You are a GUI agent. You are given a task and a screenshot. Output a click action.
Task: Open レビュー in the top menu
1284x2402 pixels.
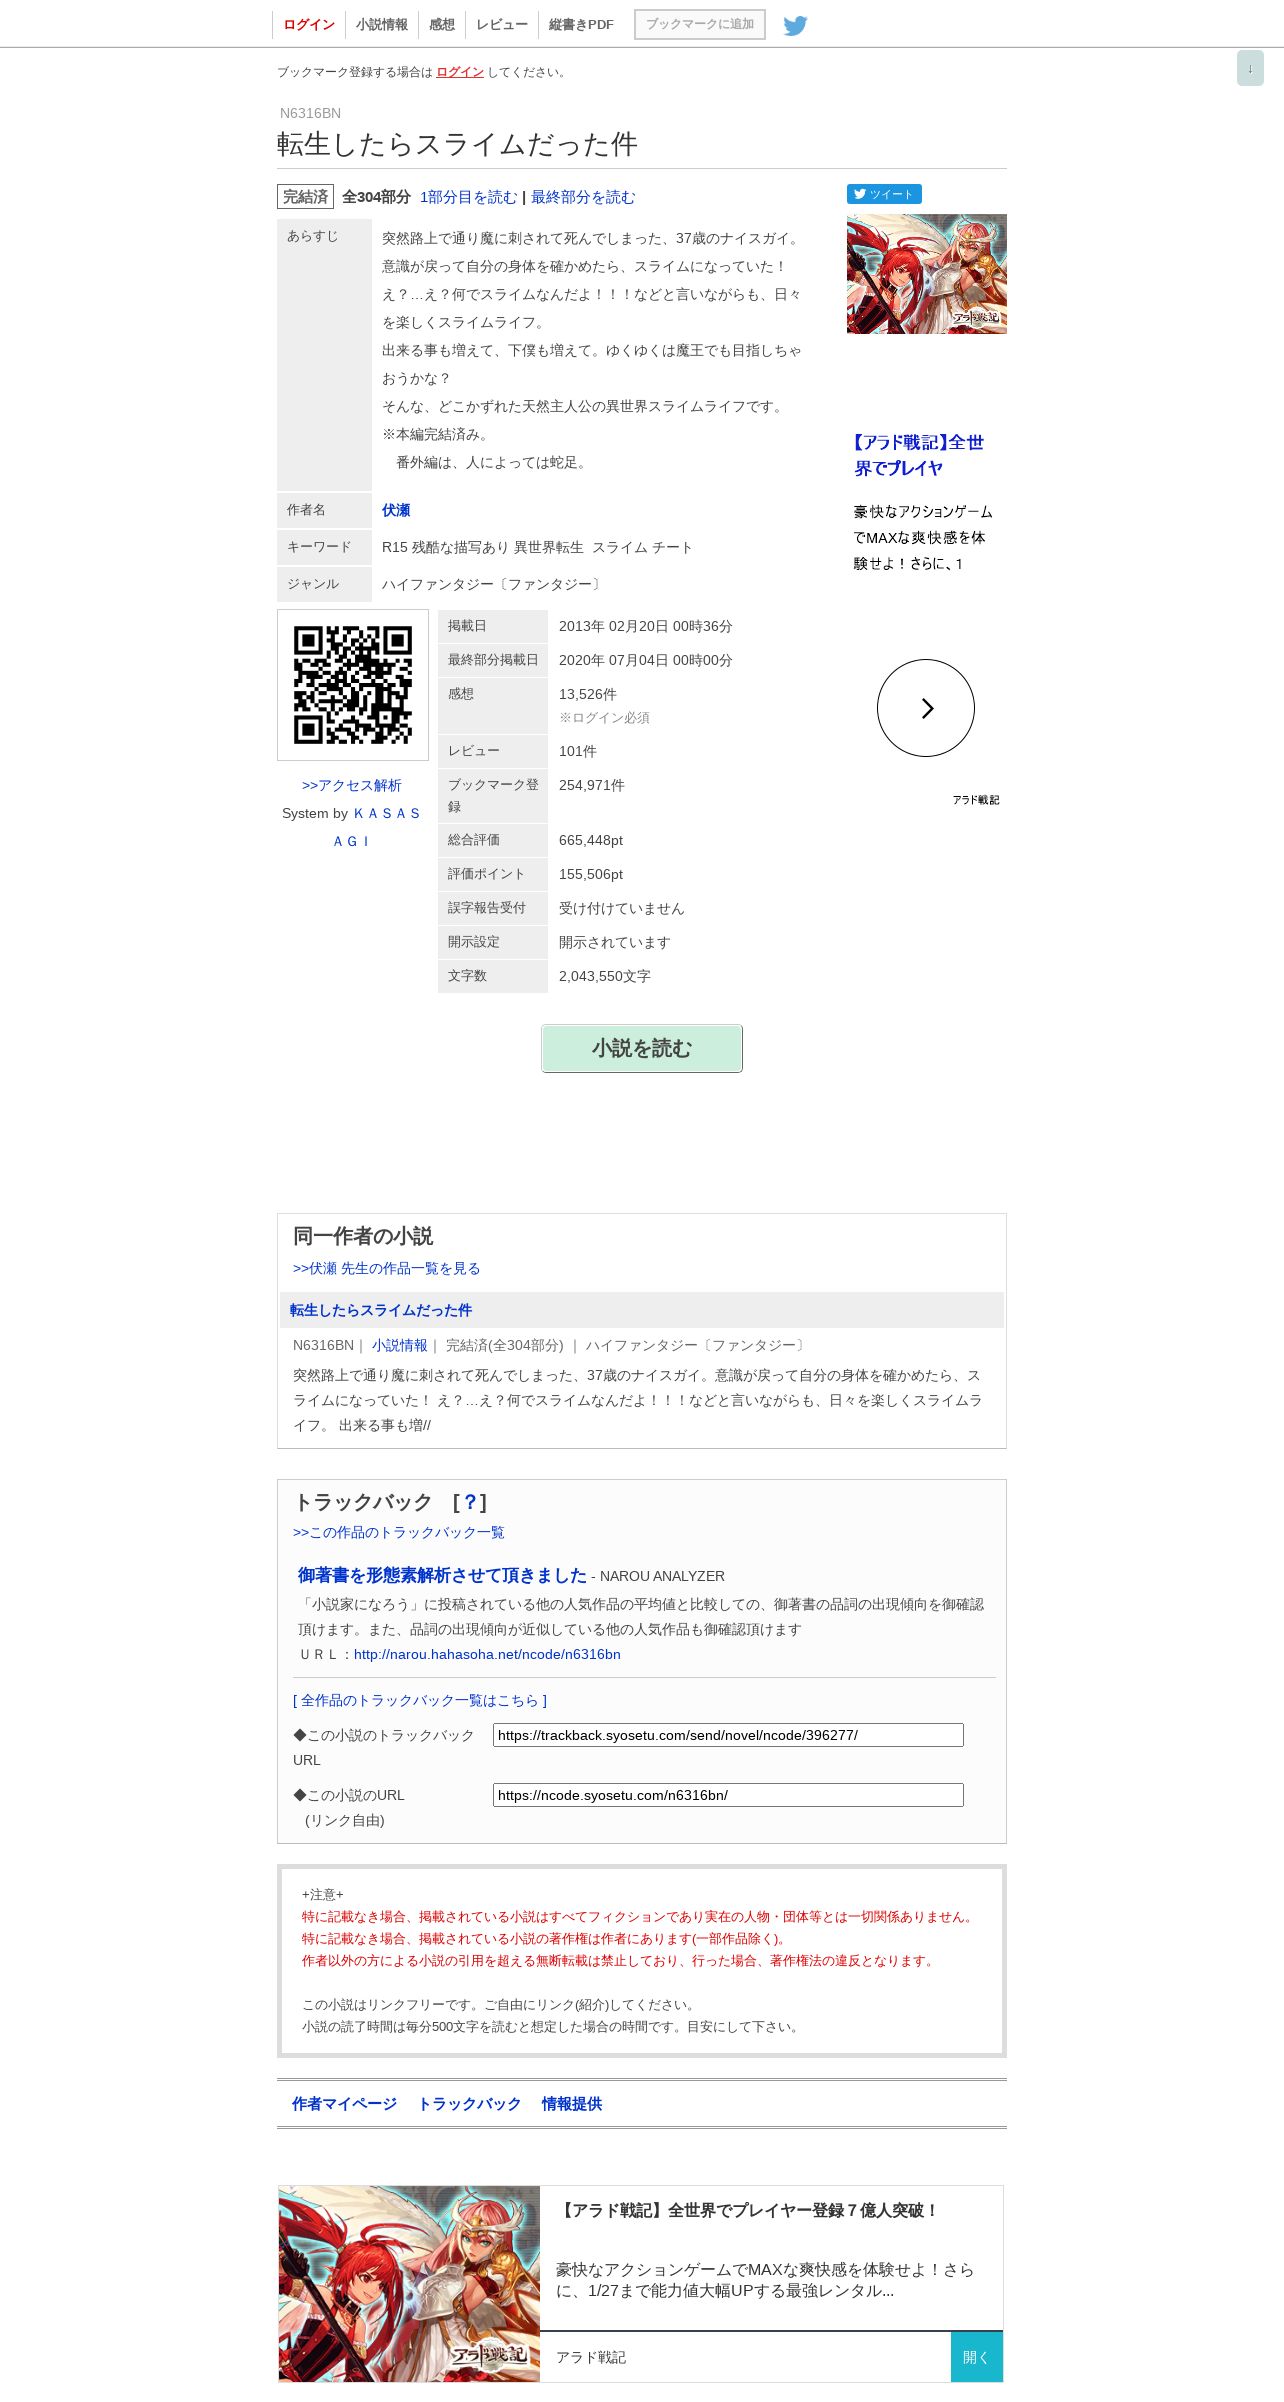pos(502,25)
